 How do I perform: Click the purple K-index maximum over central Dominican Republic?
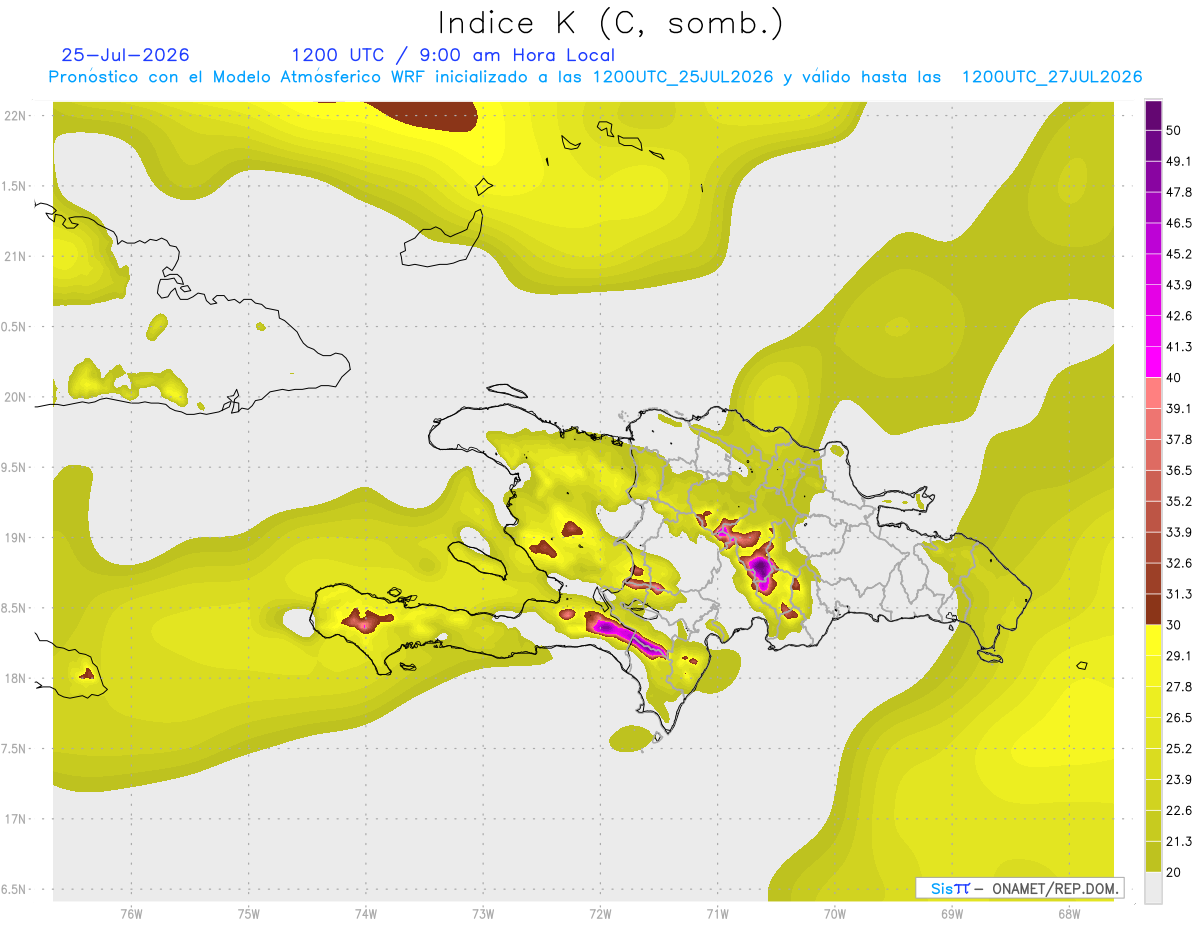(x=761, y=570)
